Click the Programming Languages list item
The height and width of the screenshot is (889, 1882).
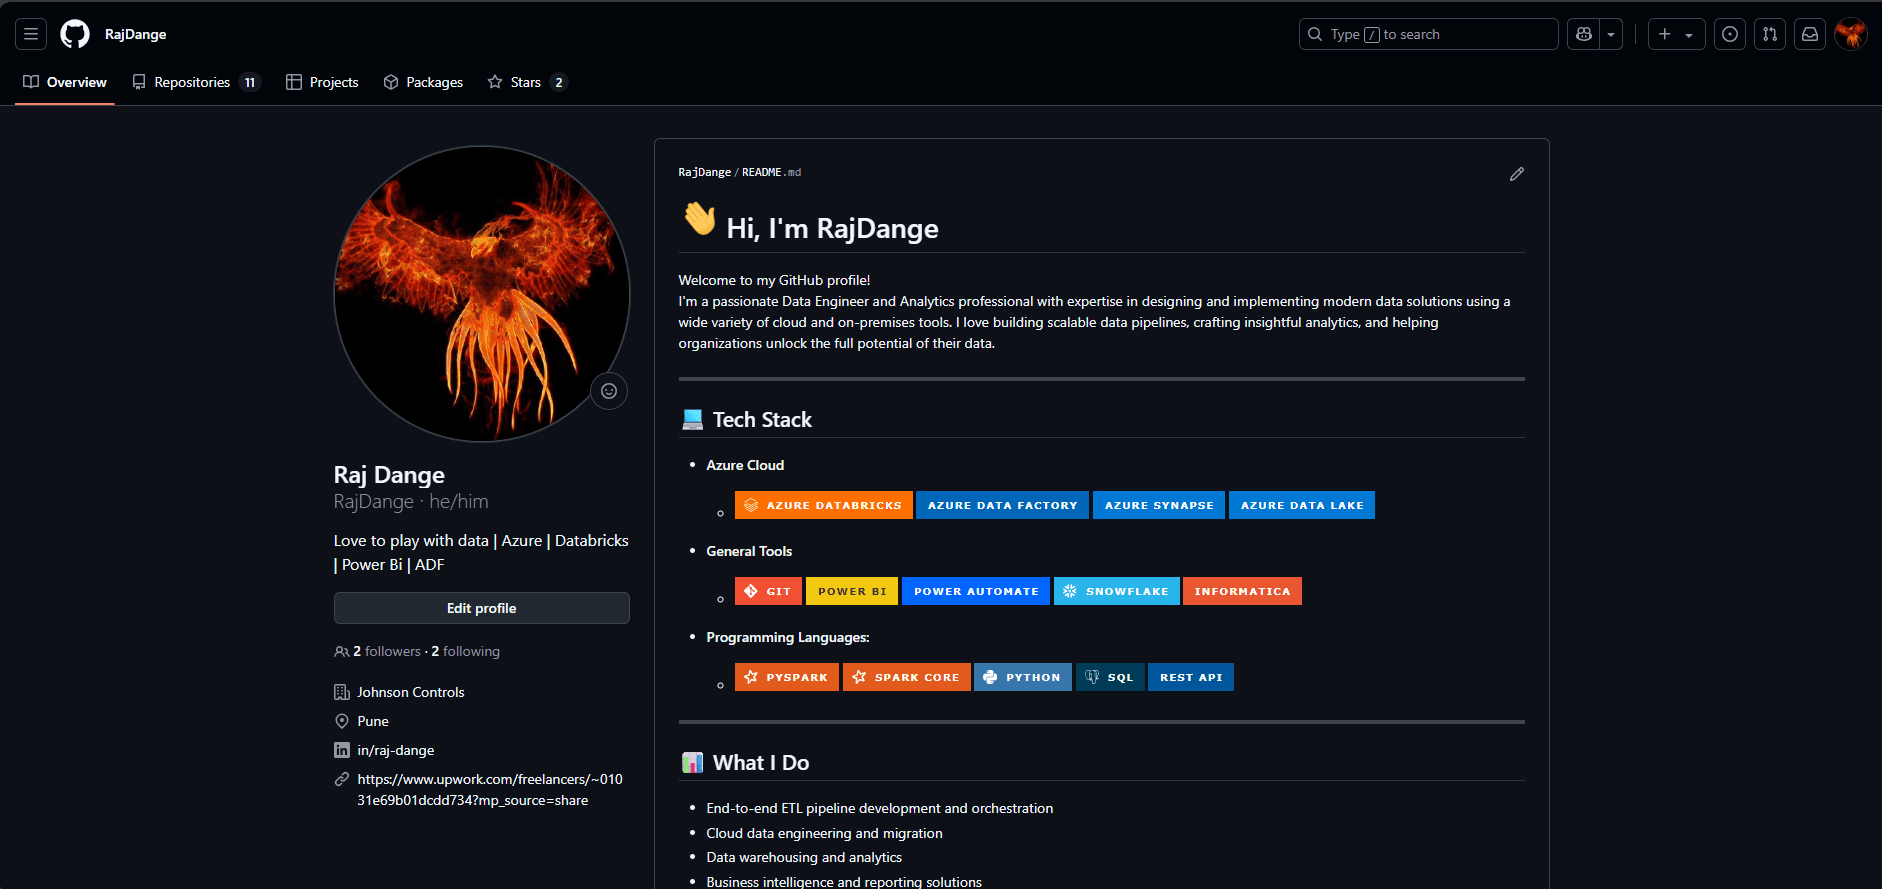(x=788, y=637)
